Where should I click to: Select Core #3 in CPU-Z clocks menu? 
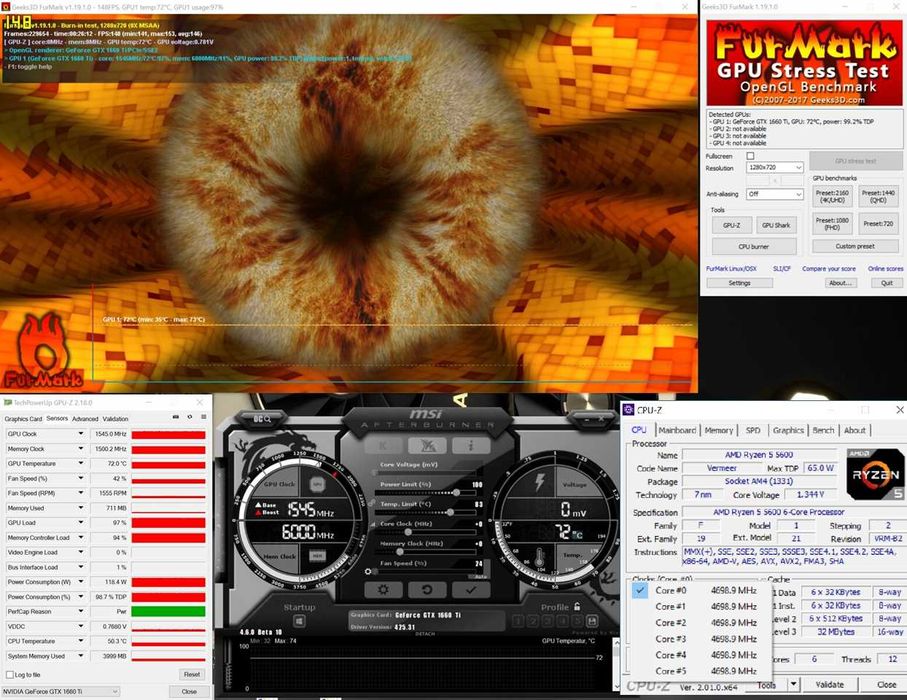(x=699, y=639)
